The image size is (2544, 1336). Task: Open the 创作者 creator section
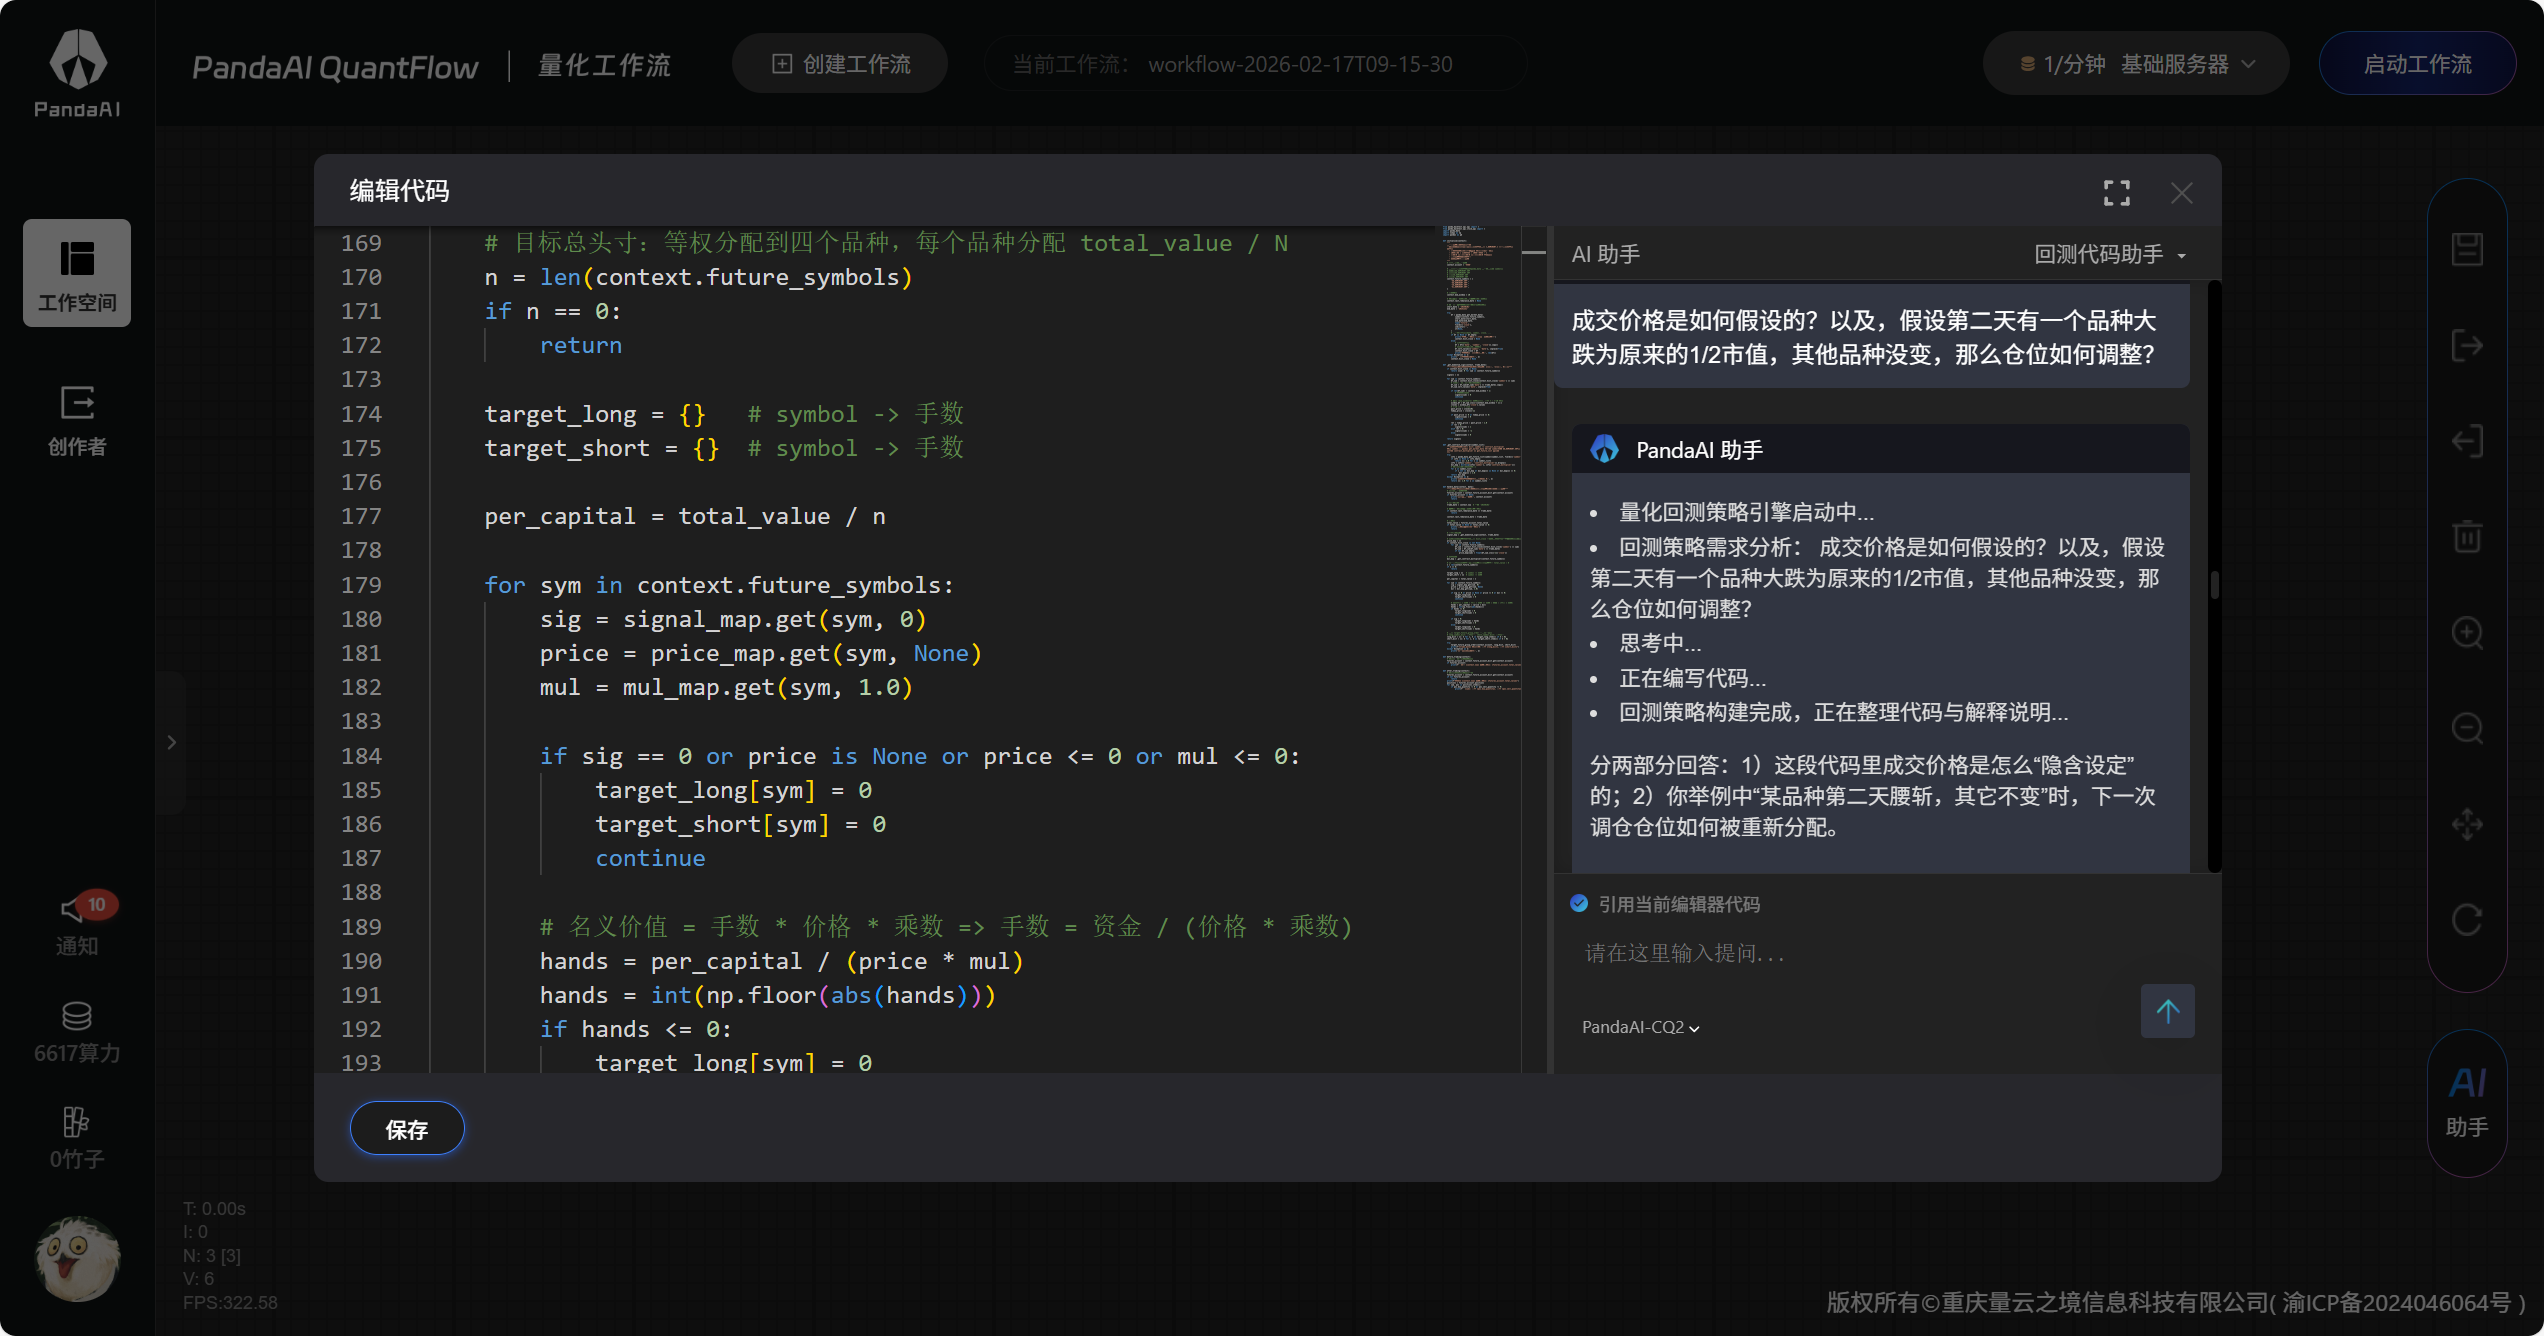[x=77, y=420]
